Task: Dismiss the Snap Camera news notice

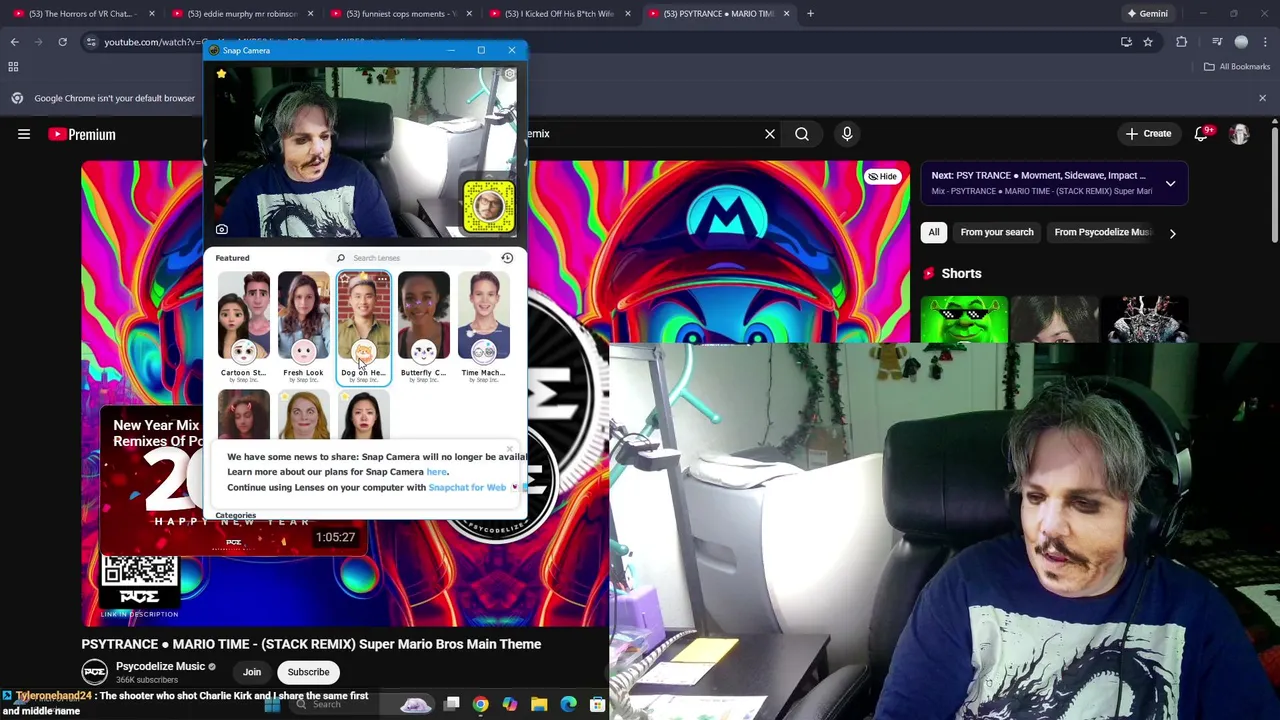Action: click(510, 449)
